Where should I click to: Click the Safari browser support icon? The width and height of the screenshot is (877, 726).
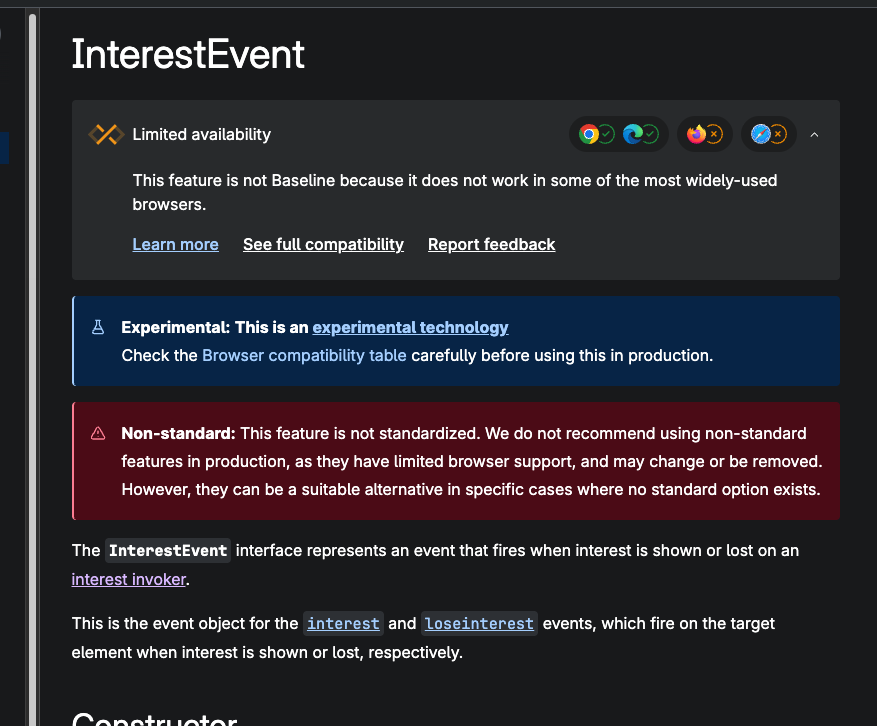pos(761,134)
